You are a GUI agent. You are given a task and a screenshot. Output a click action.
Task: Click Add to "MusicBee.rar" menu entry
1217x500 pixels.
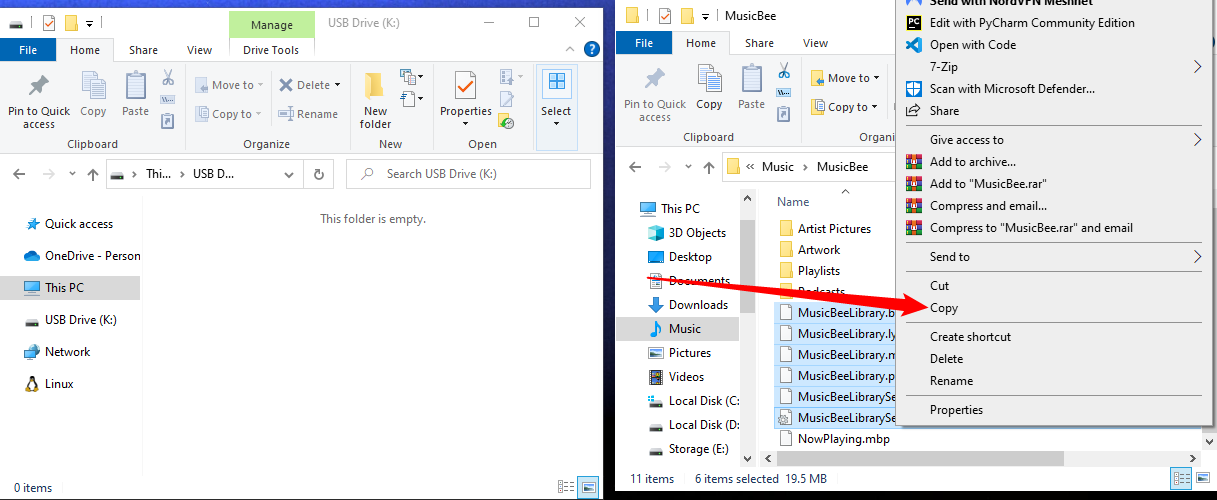pyautogui.click(x=988, y=184)
